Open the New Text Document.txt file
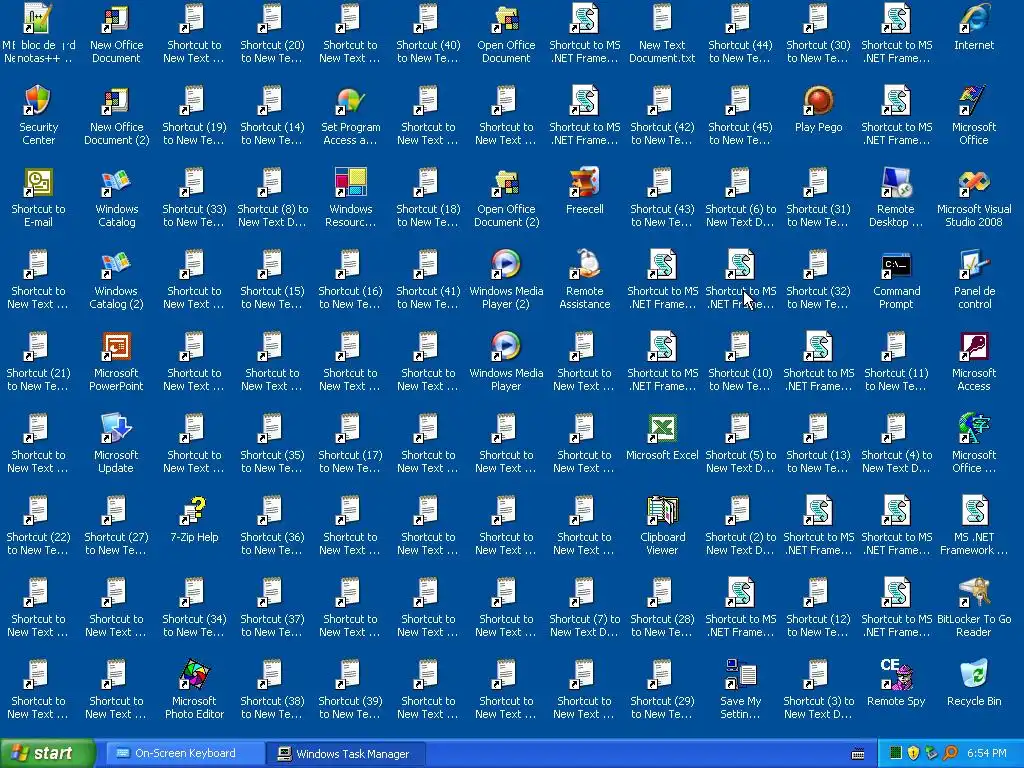Screen dimensions: 1024x768 [x=662, y=33]
